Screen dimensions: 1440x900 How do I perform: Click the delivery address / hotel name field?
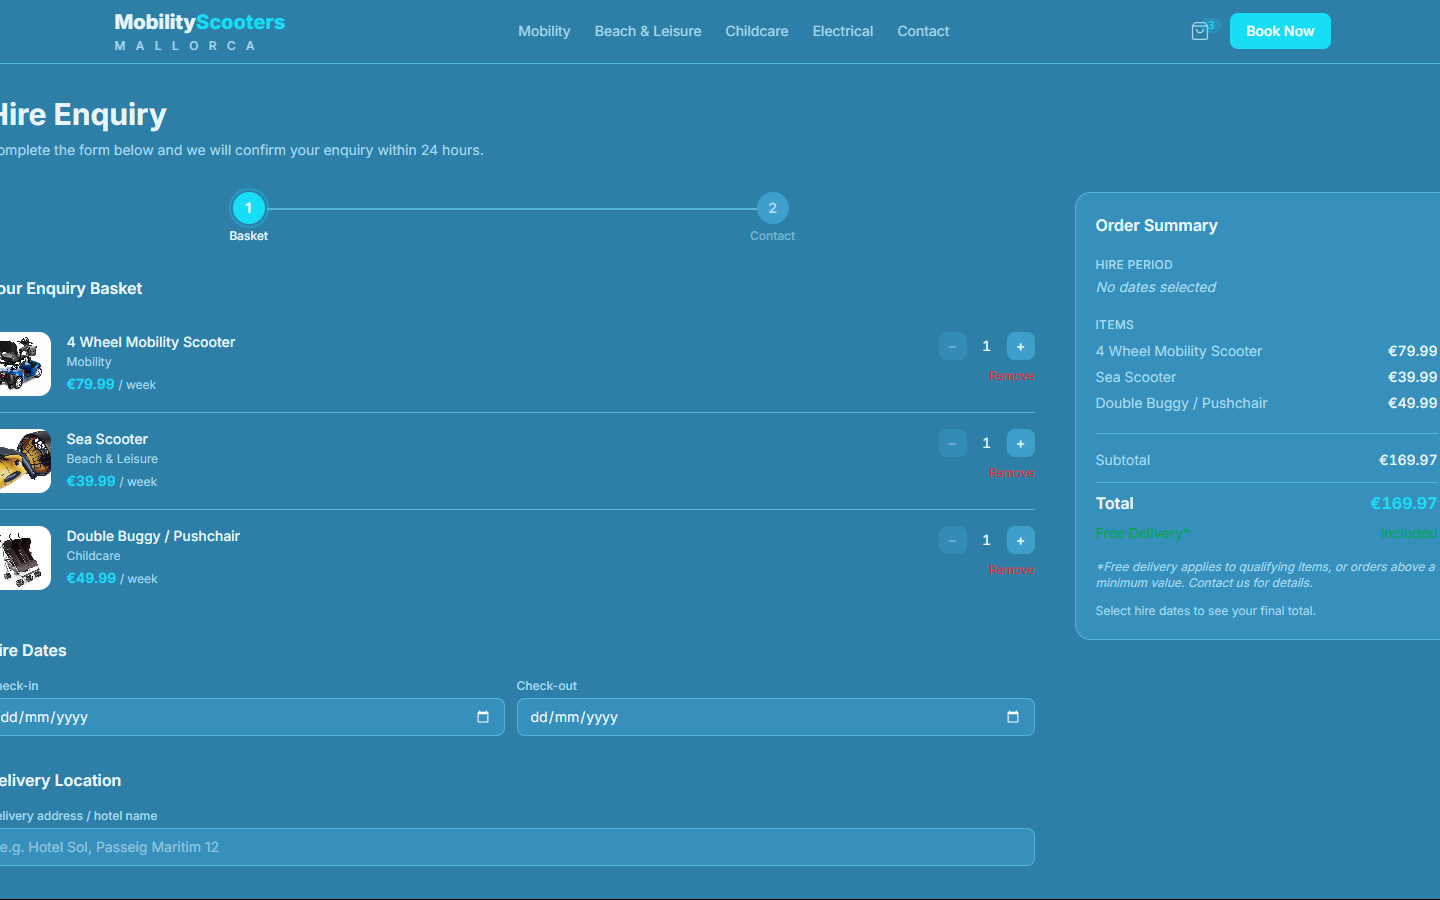(x=516, y=847)
